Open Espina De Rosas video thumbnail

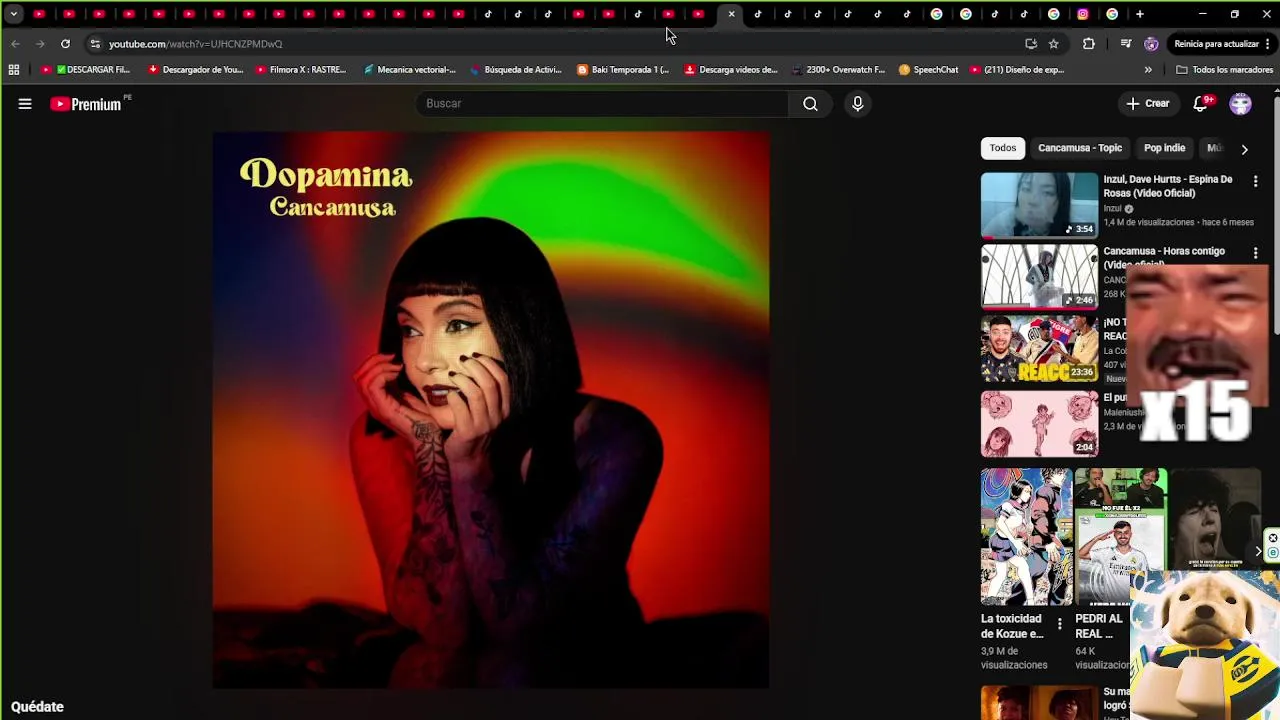click(x=1039, y=205)
